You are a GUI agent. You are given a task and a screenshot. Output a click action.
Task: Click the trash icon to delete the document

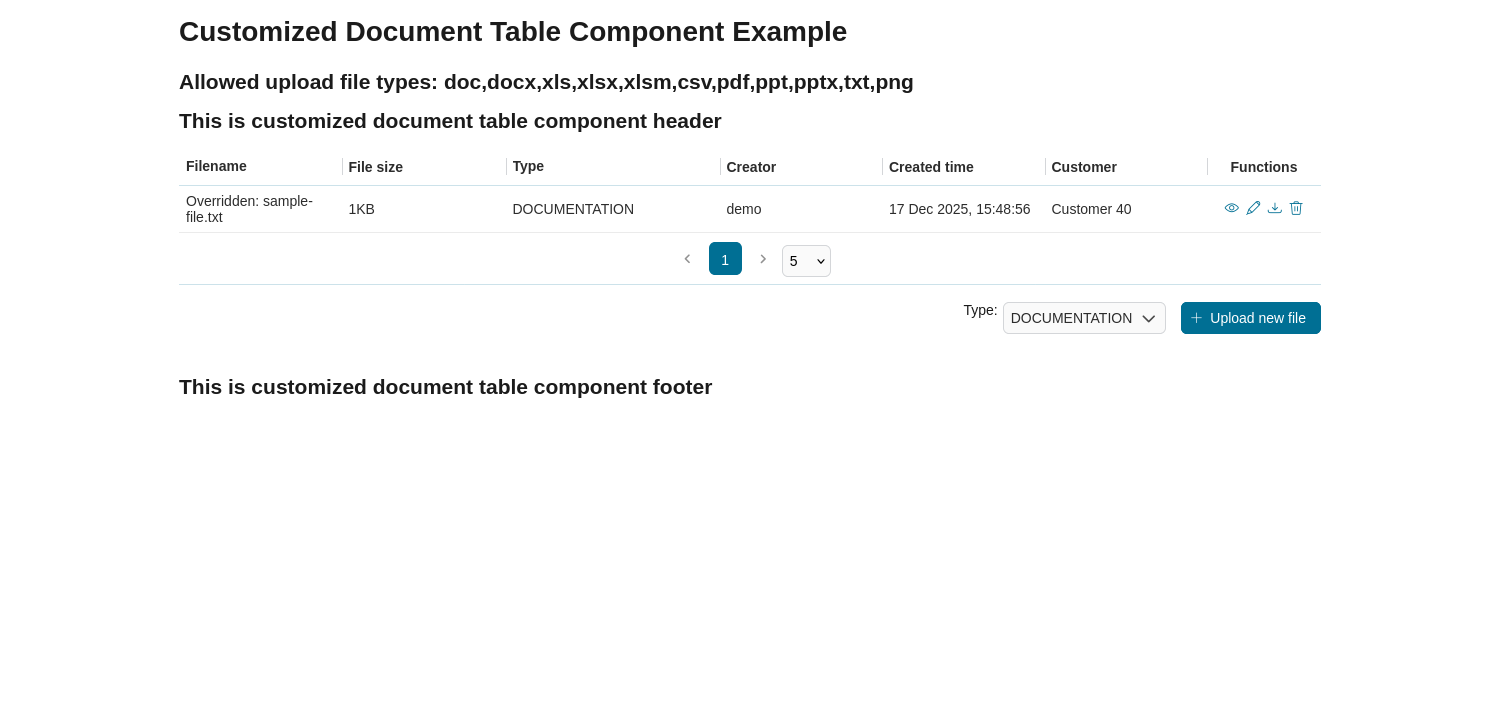click(x=1296, y=208)
